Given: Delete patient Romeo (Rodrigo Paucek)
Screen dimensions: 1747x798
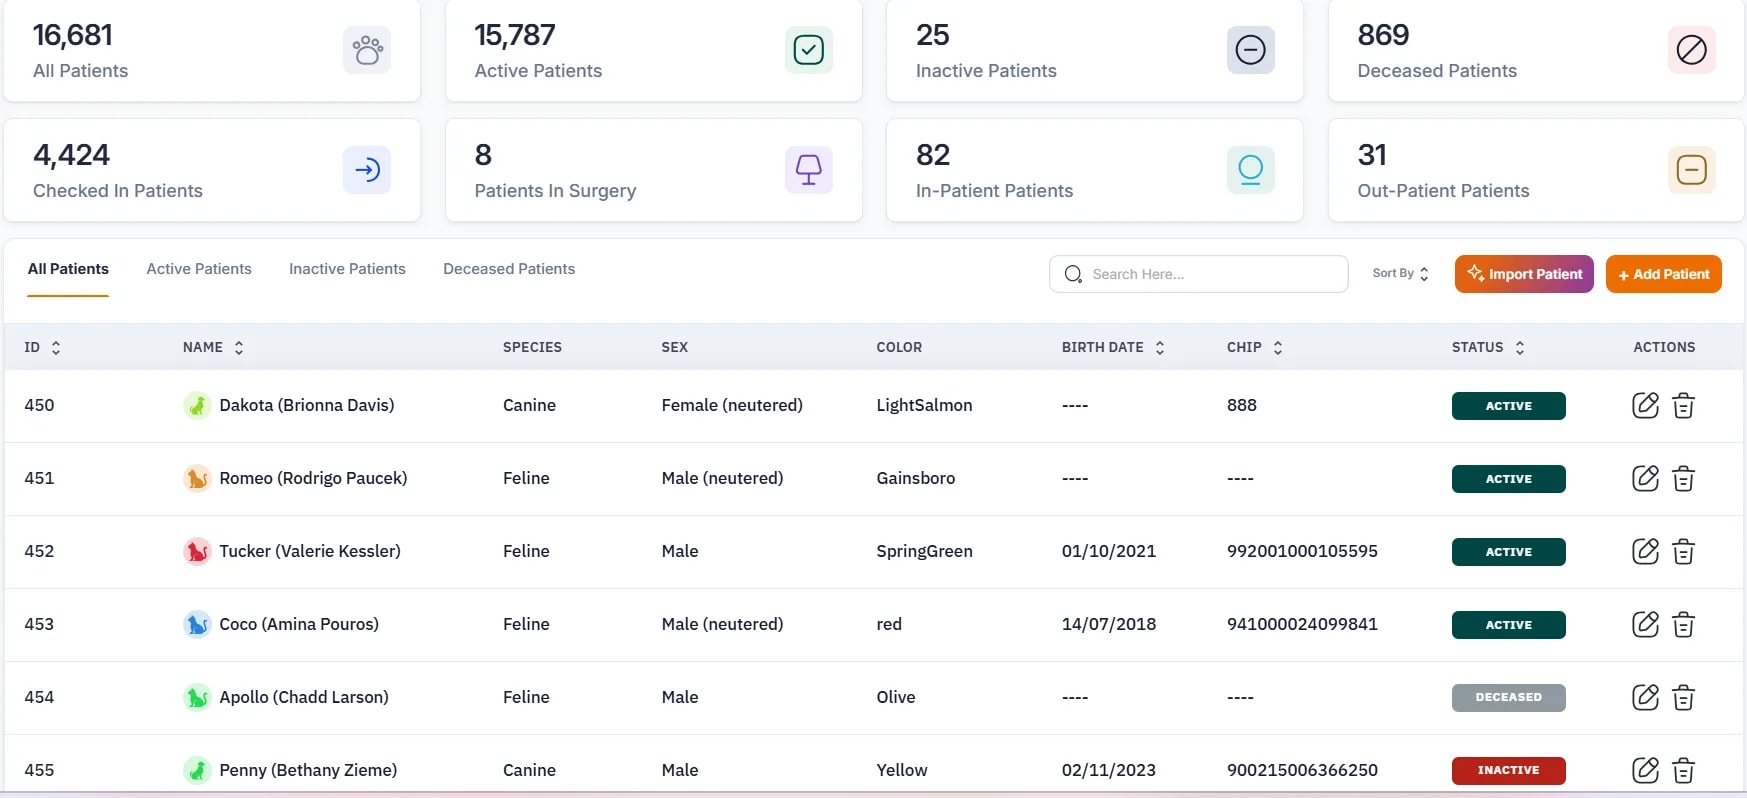Looking at the screenshot, I should click(1683, 479).
